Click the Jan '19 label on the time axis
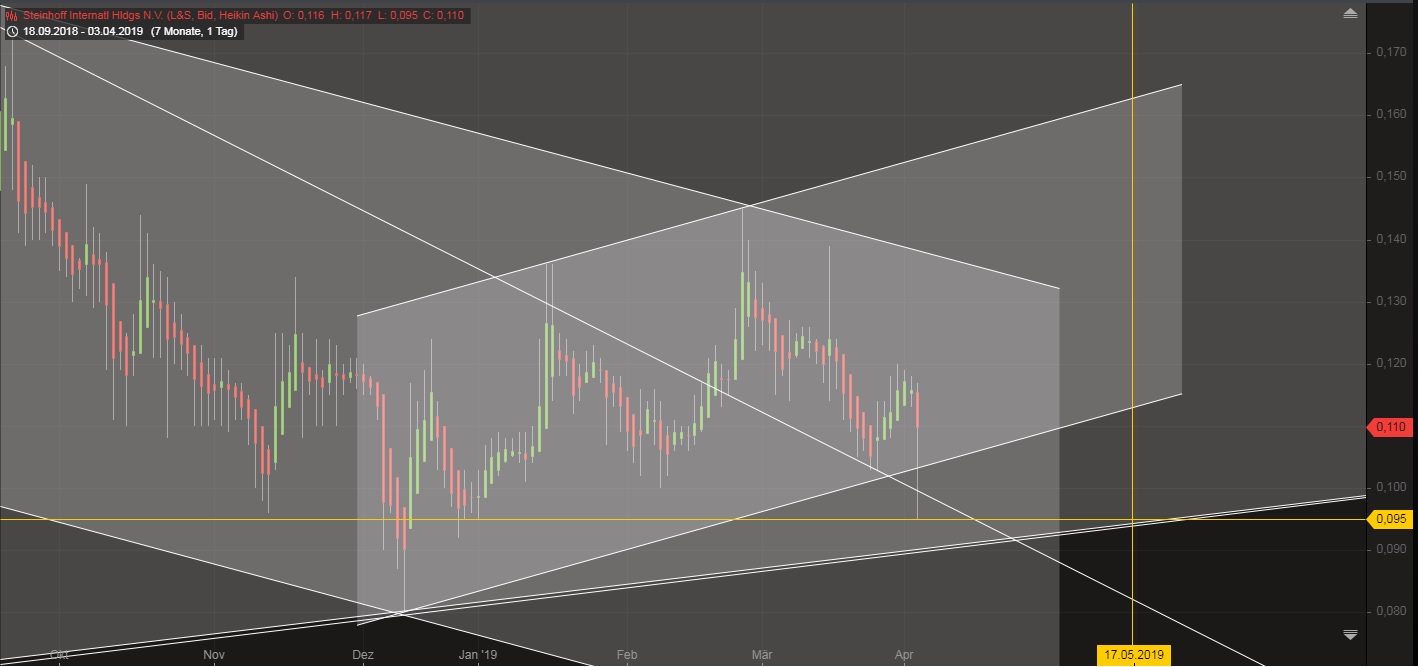Viewport: 1418px width, 667px height. (477, 655)
